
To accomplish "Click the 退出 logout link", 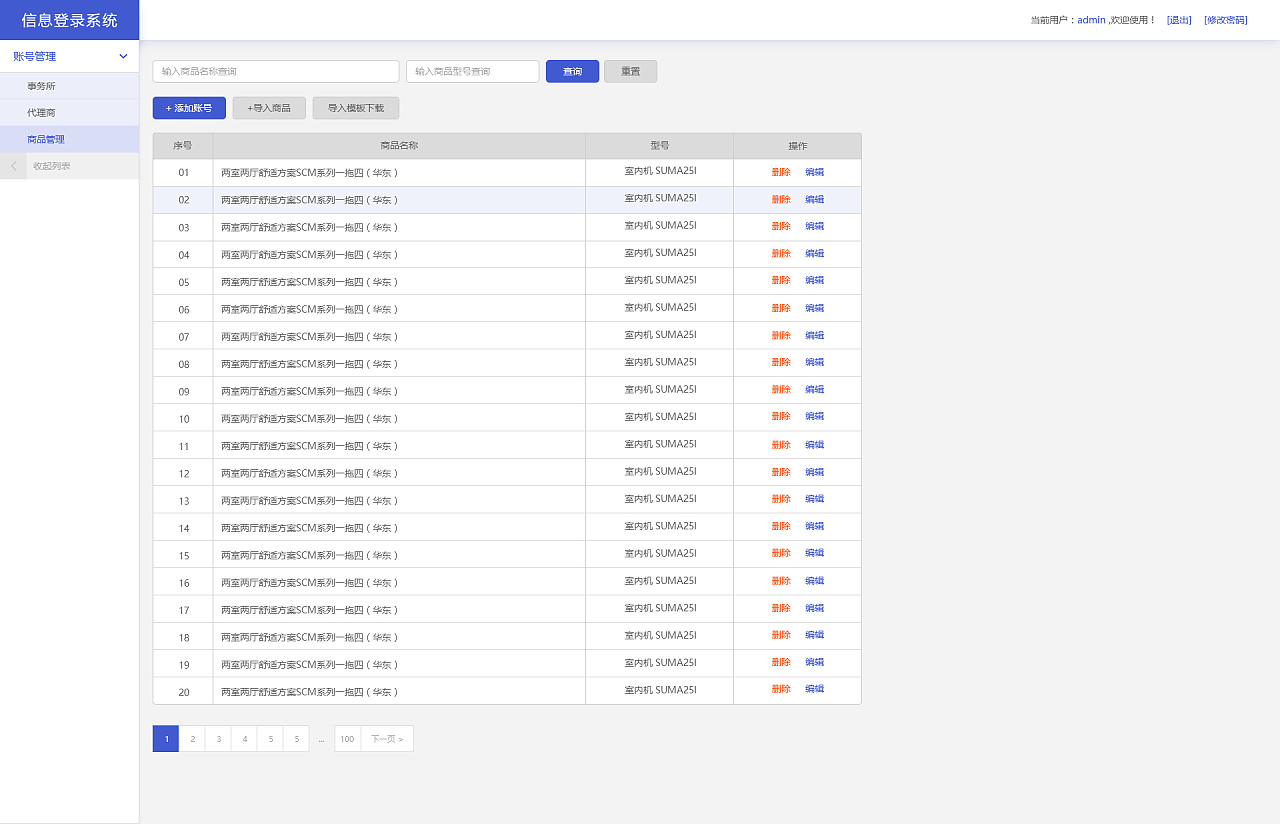I will 1179,20.
